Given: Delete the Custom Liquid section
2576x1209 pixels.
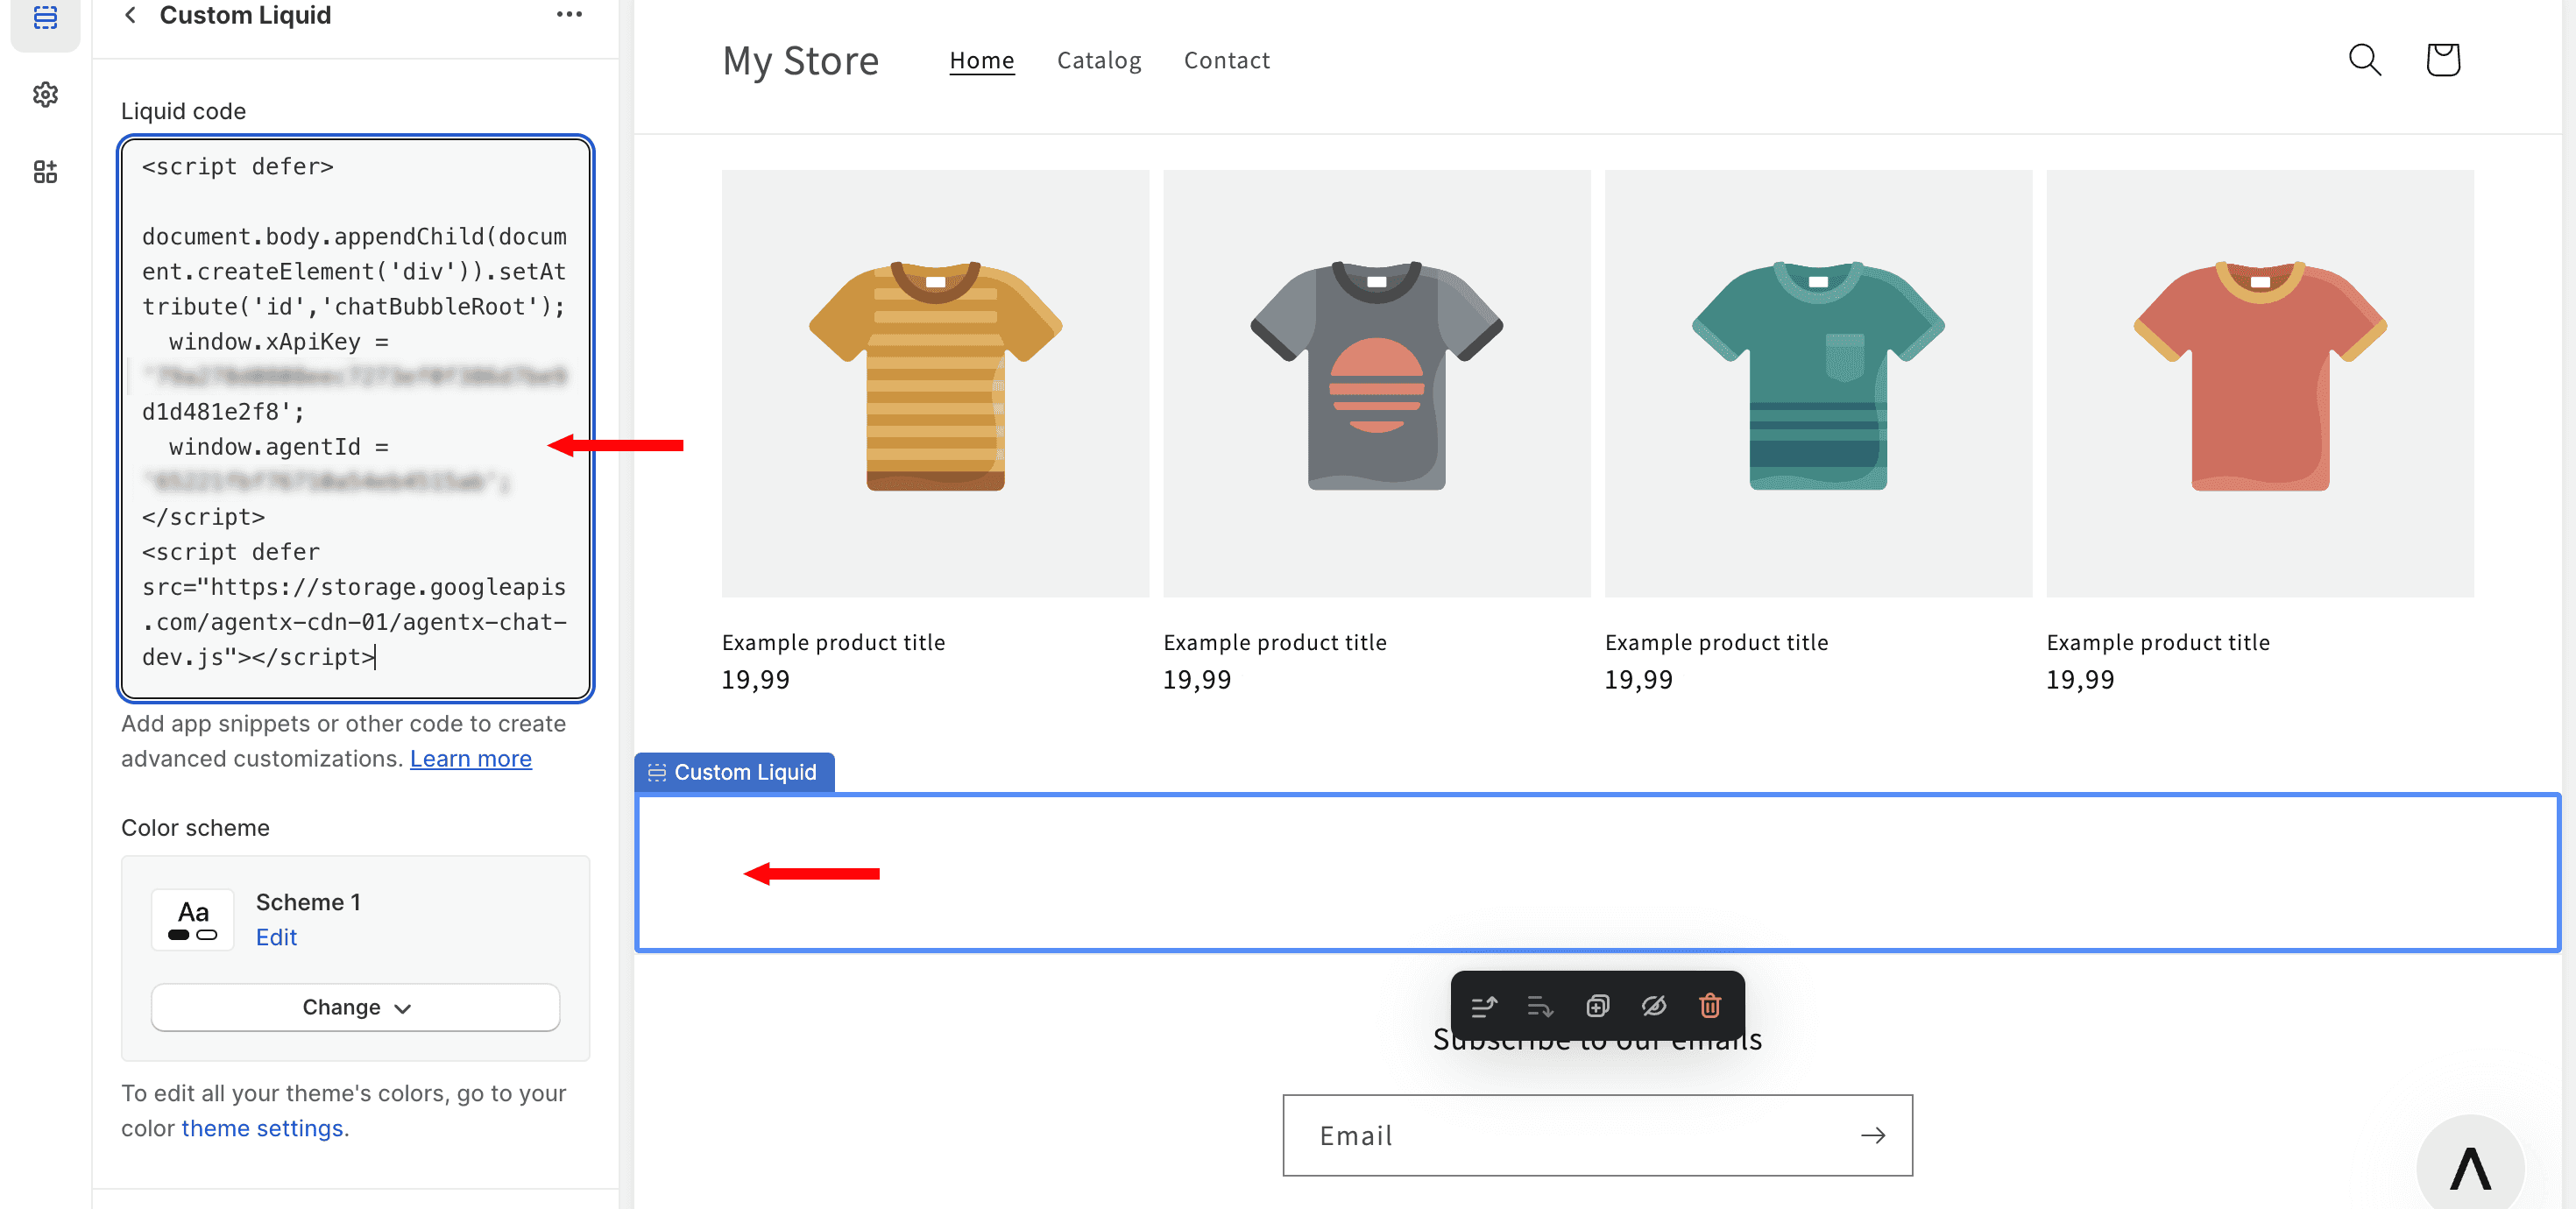Looking at the screenshot, I should 1710,1006.
